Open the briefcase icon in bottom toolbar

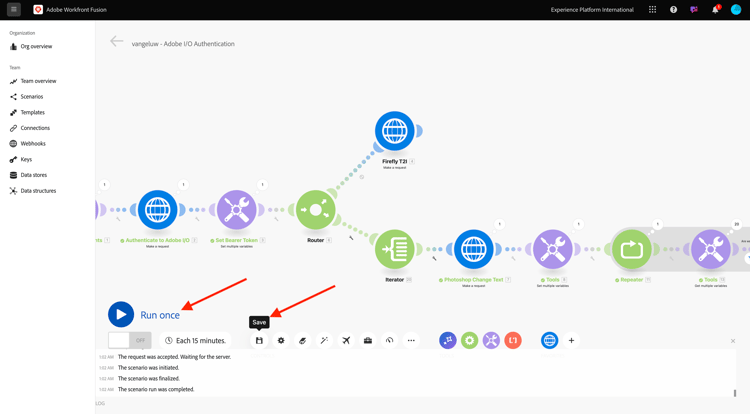368,340
